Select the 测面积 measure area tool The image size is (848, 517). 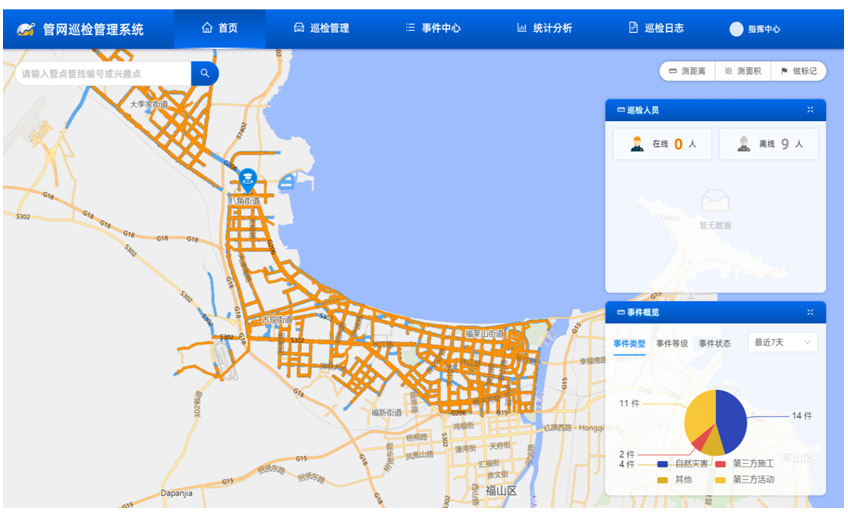pyautogui.click(x=743, y=71)
